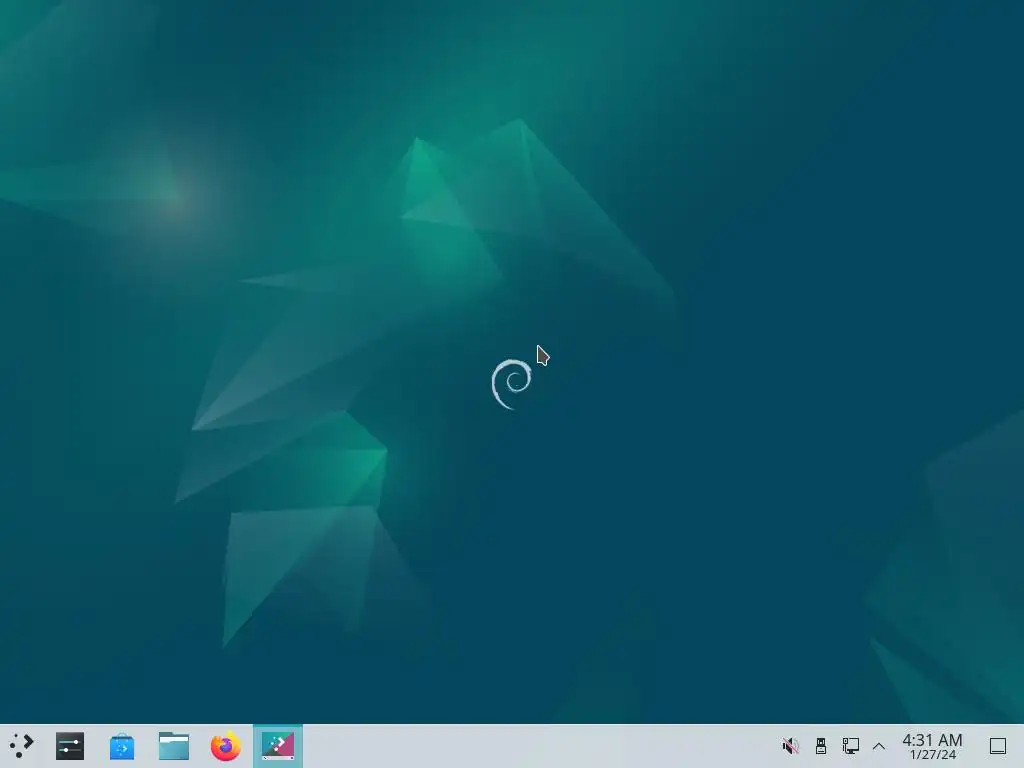Launch System Settings from the taskbar
The height and width of the screenshot is (768, 1024).
point(70,746)
